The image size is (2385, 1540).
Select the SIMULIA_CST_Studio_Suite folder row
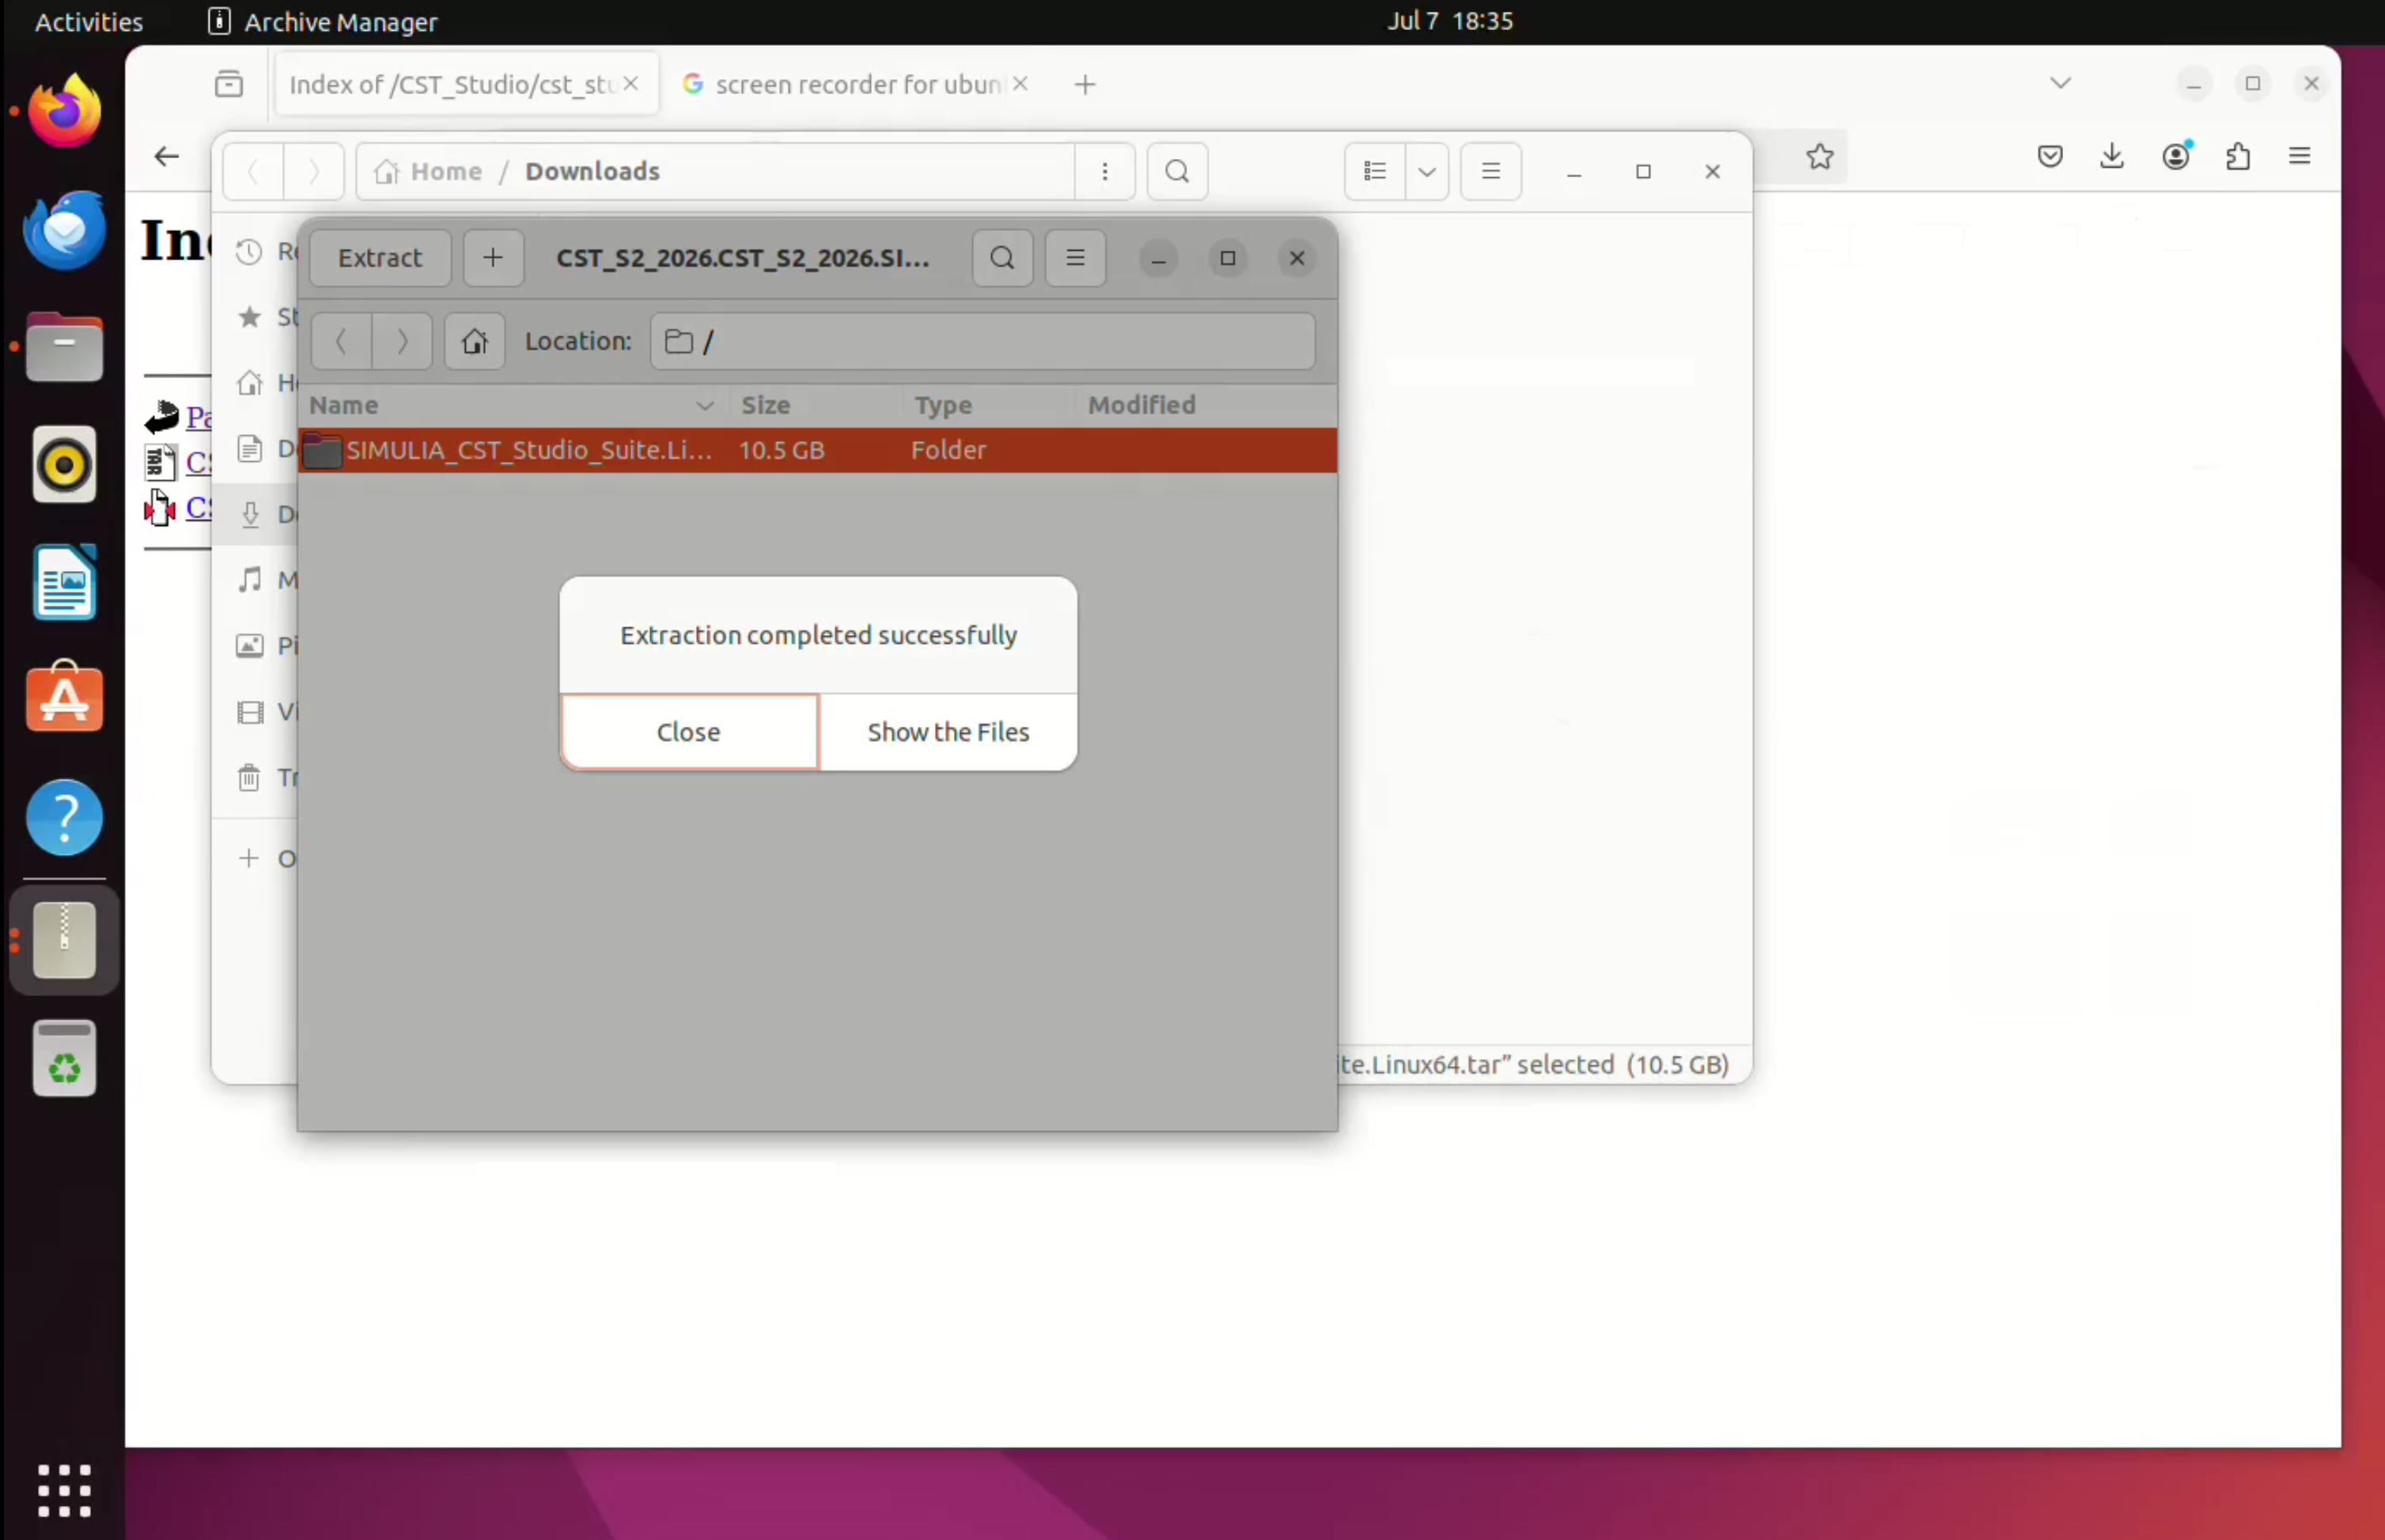817,450
